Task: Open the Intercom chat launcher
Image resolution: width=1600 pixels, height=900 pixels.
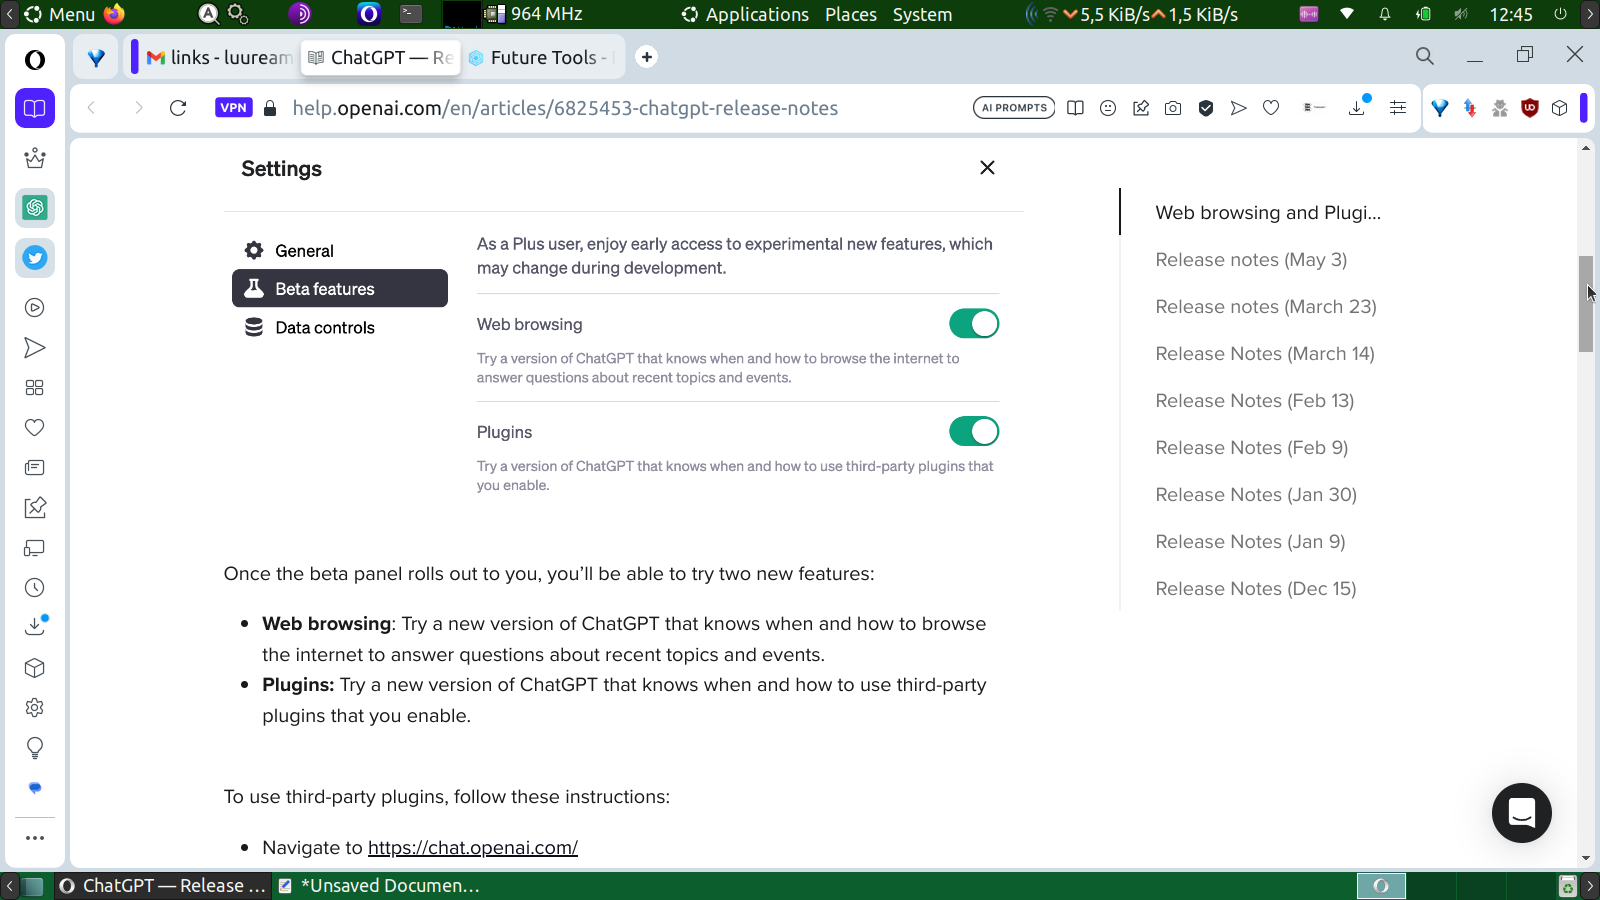Action: pyautogui.click(x=1522, y=813)
